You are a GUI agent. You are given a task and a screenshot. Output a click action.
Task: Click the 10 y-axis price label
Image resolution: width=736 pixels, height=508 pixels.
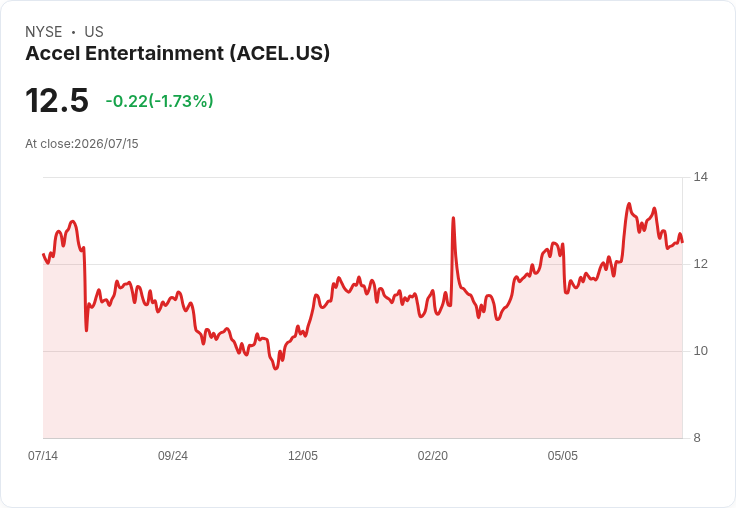point(701,351)
